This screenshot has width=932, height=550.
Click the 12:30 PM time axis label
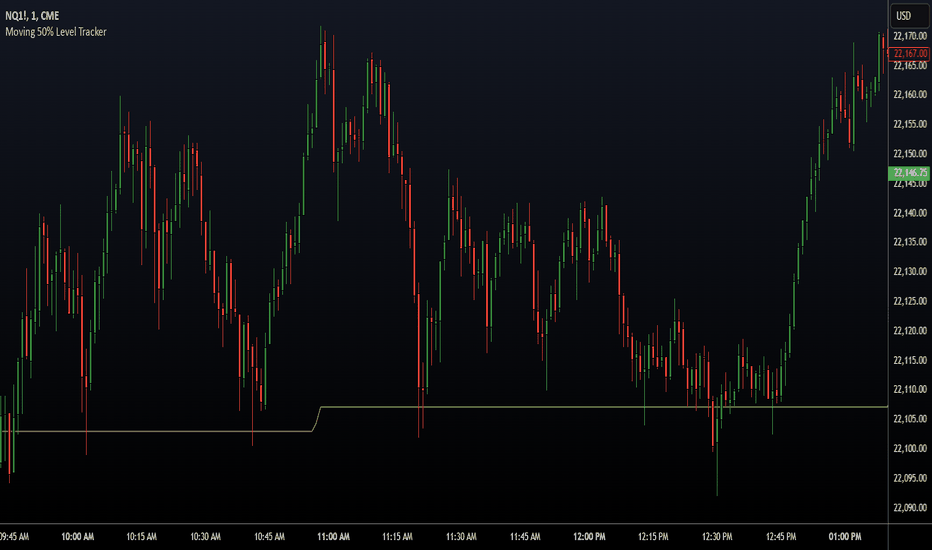pos(717,536)
